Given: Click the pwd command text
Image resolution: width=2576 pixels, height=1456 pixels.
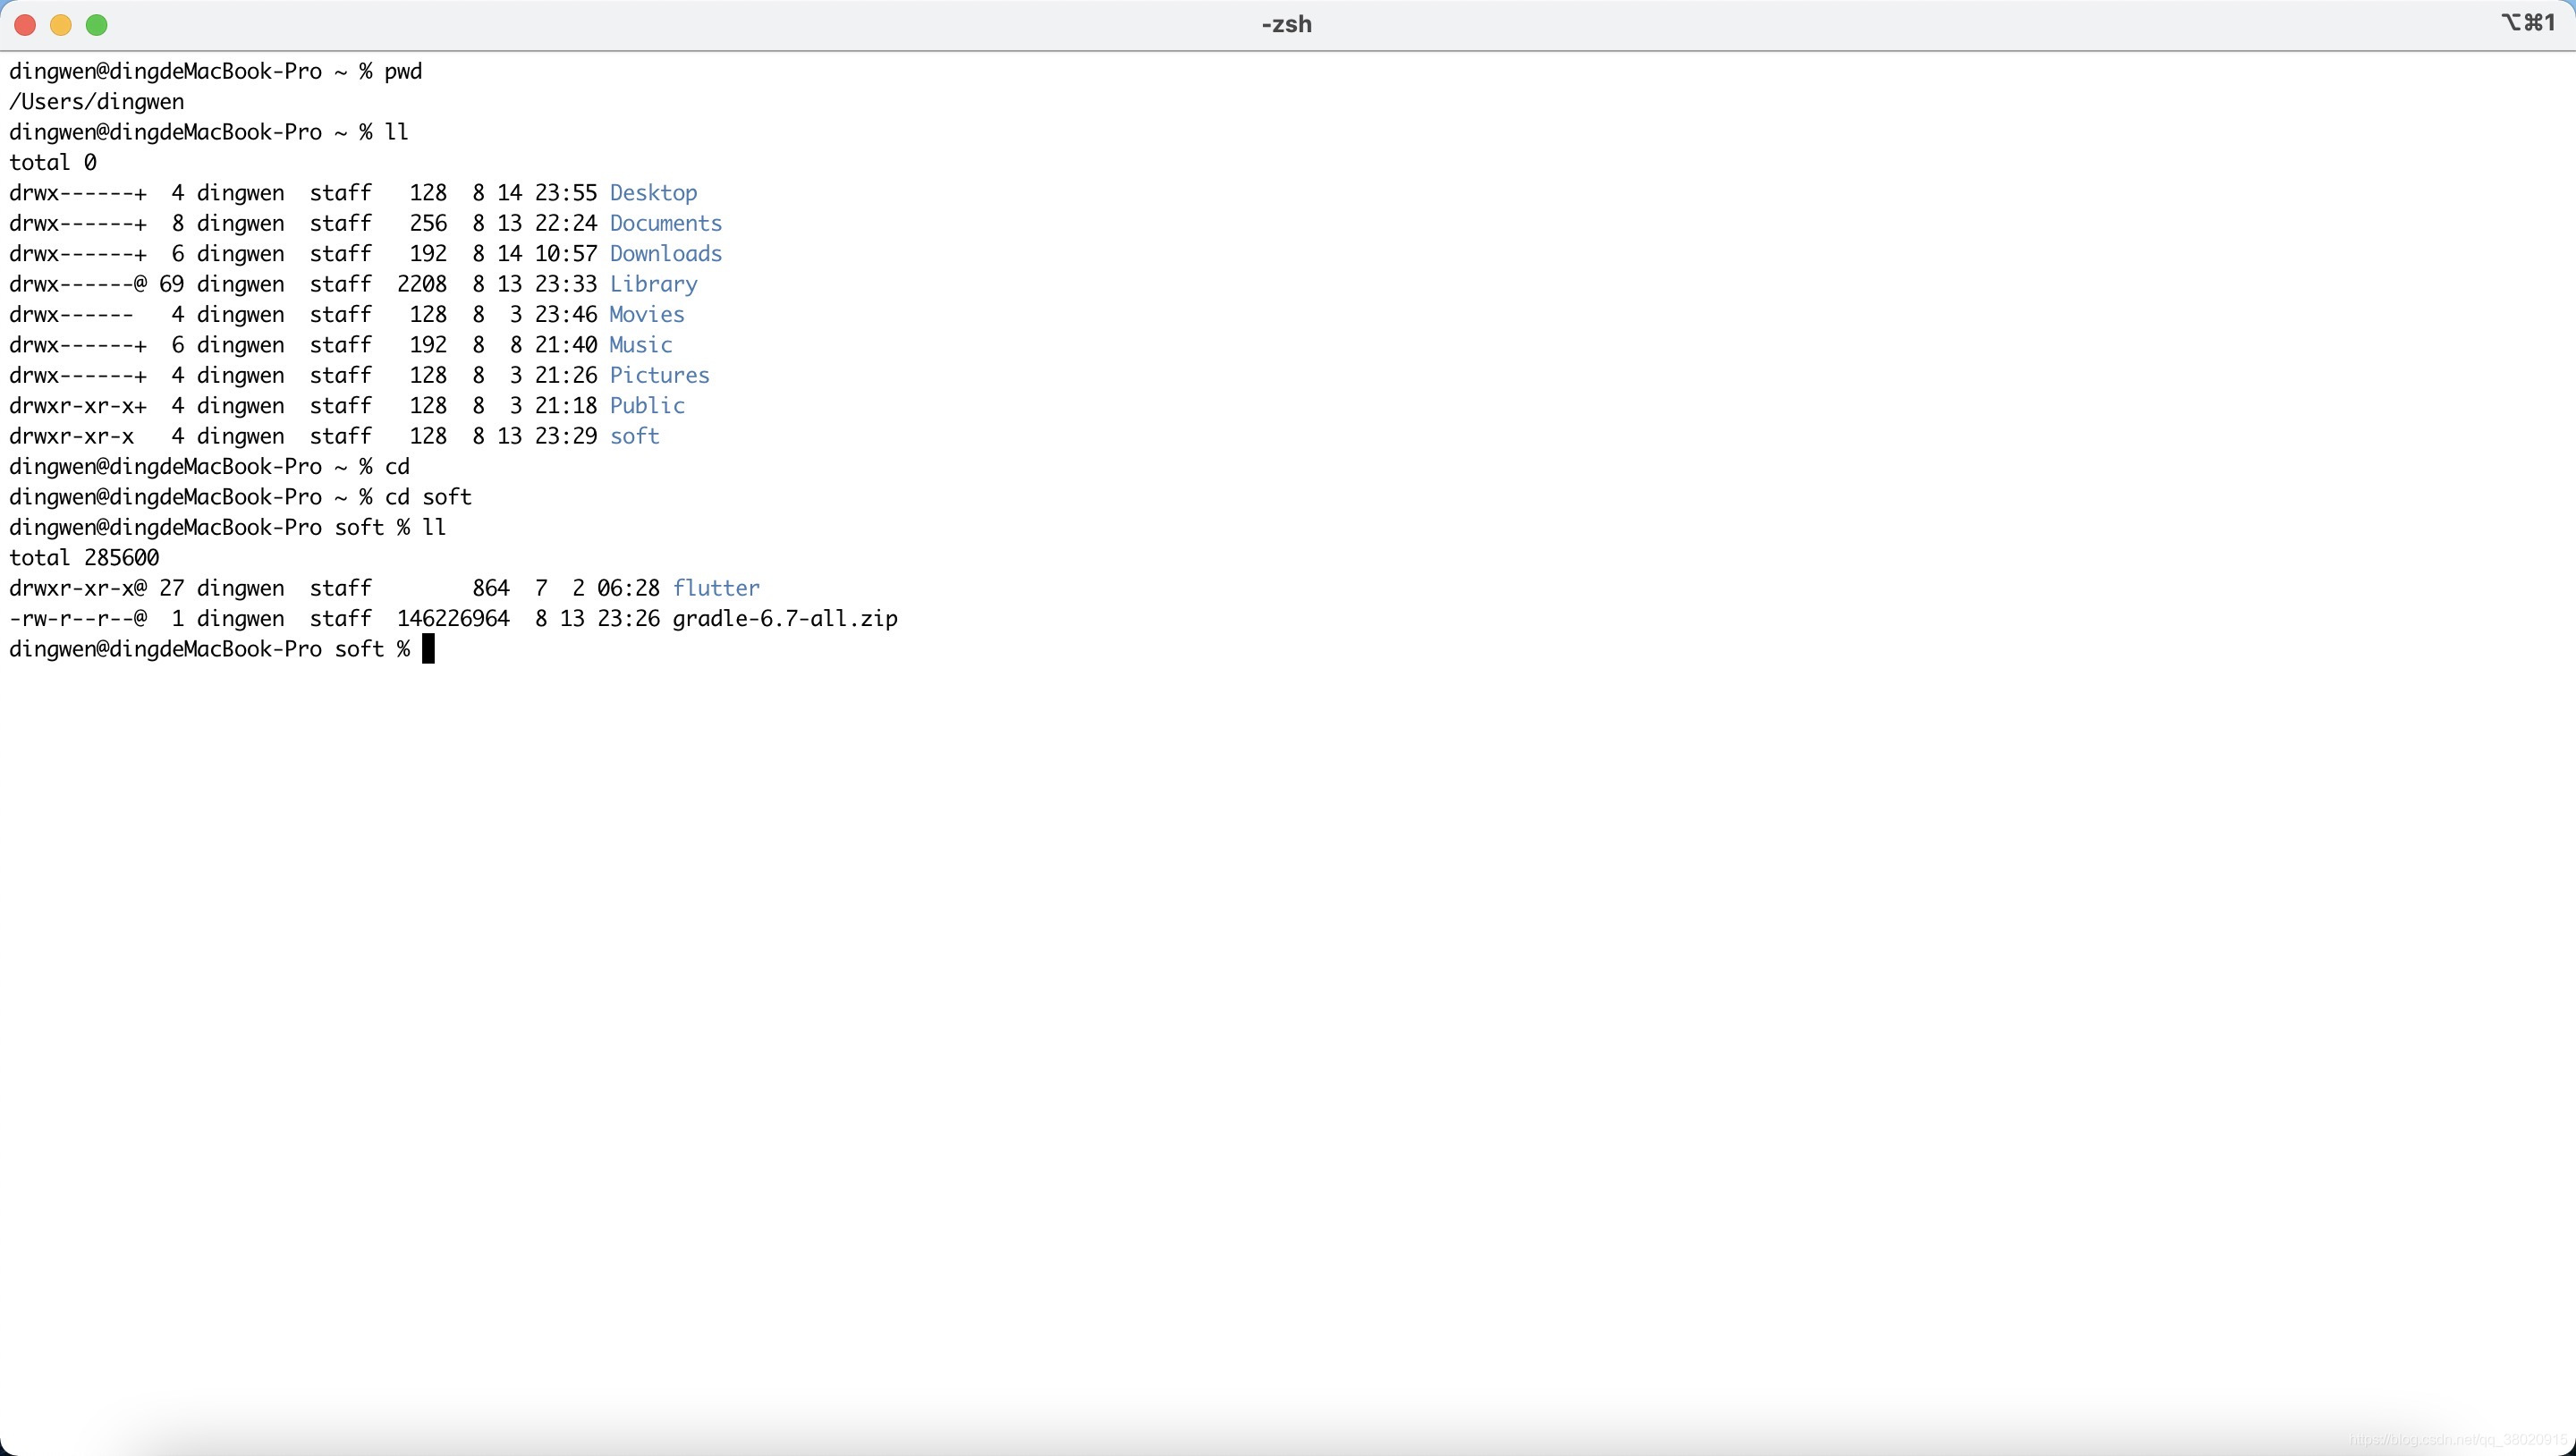Looking at the screenshot, I should click(404, 72).
